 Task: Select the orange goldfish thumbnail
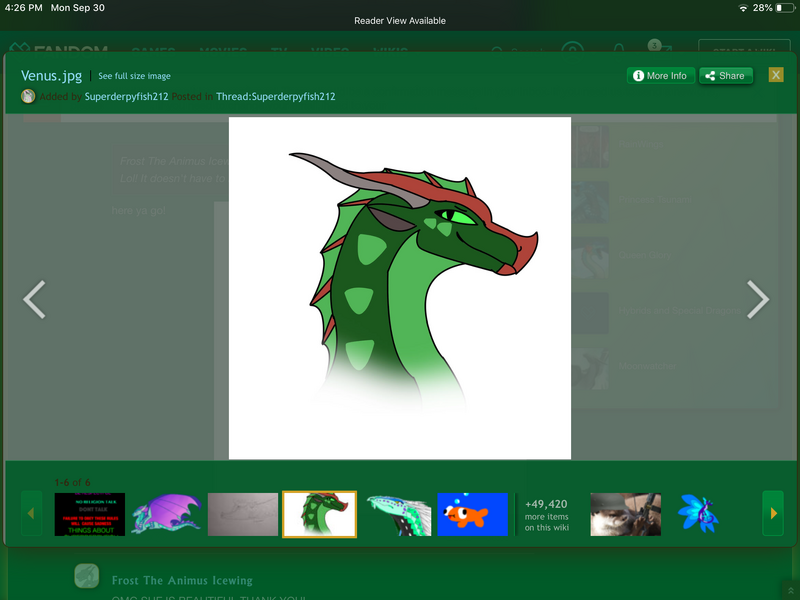472,514
